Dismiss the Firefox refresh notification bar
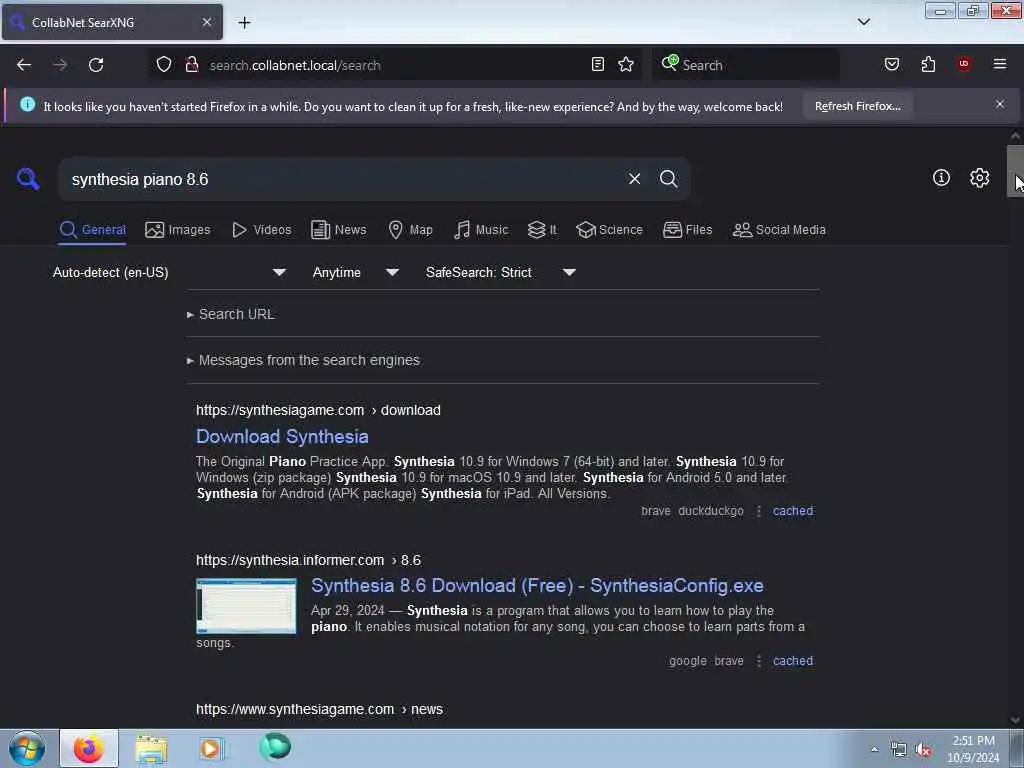Screen dimensions: 1024x768 (x=1000, y=104)
